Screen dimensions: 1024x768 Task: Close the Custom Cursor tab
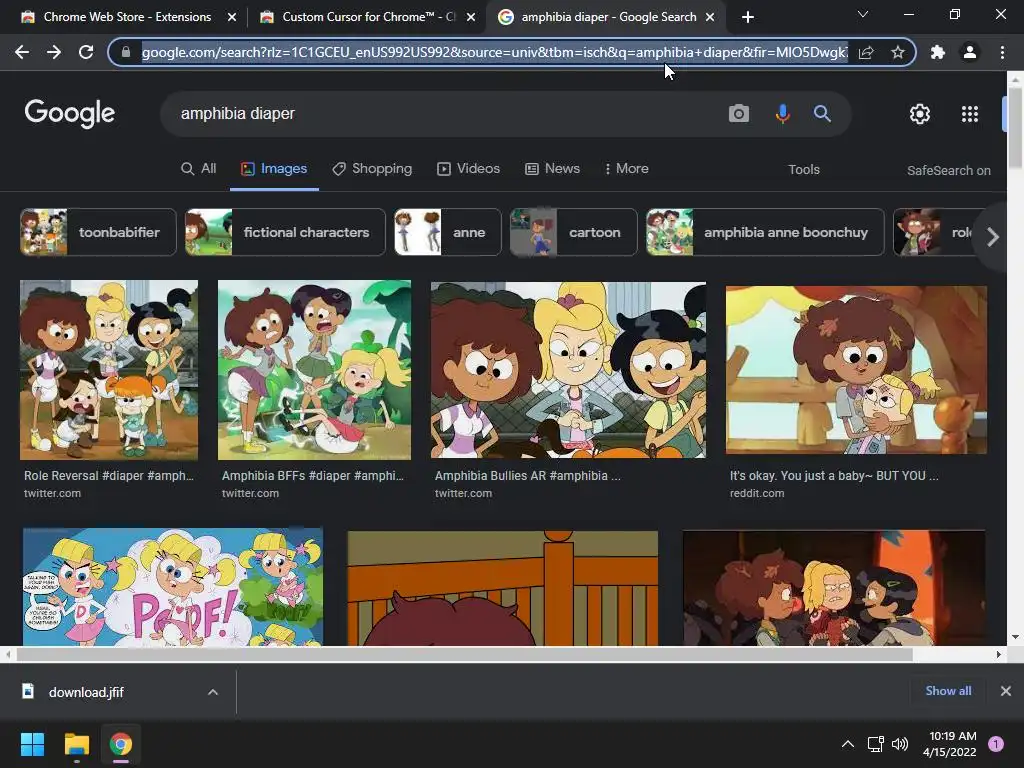tap(471, 17)
